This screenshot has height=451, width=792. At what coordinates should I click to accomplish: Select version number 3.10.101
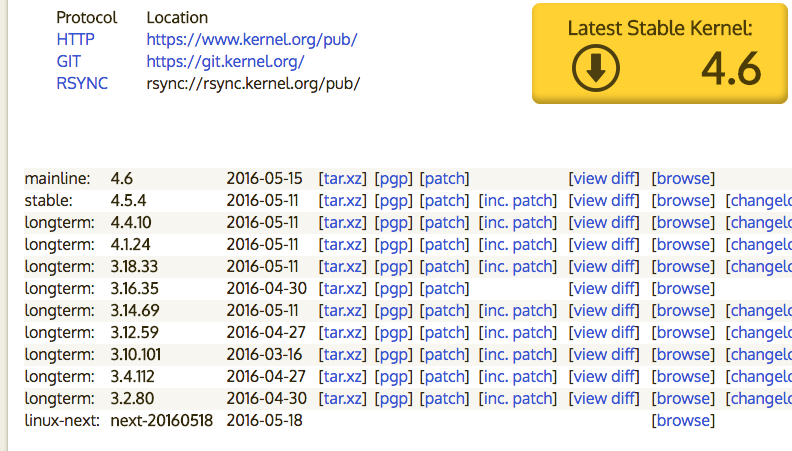pos(135,355)
